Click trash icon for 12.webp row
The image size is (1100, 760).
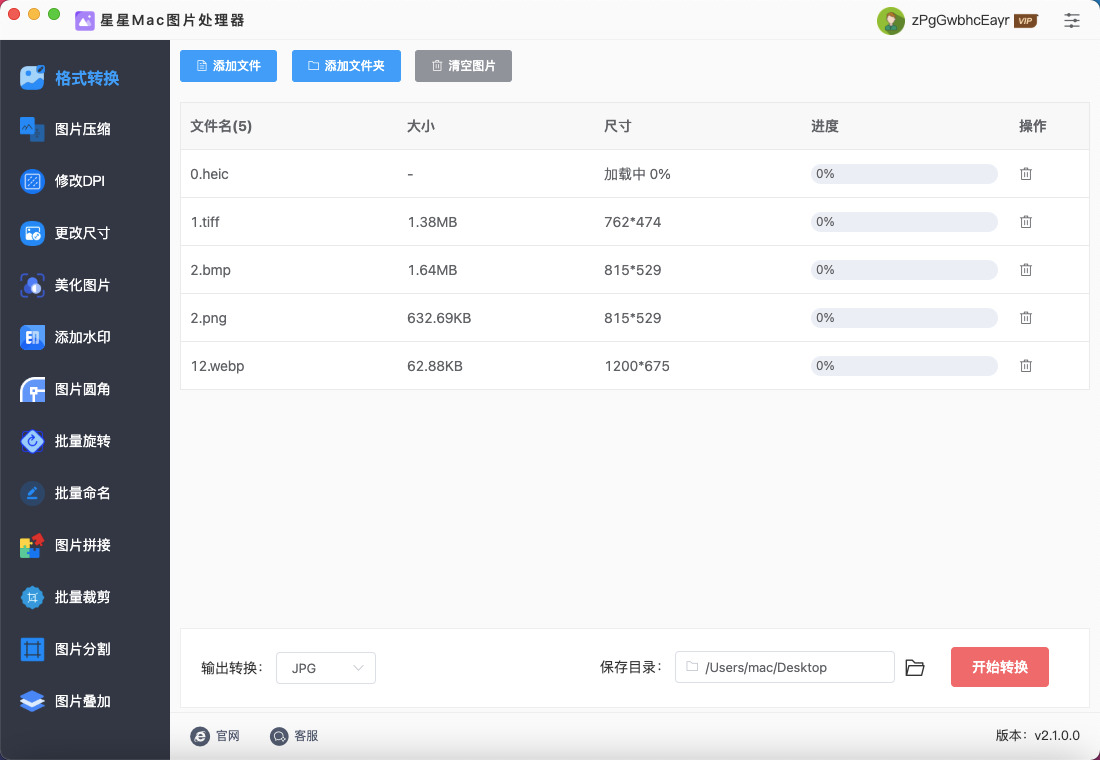pos(1025,366)
